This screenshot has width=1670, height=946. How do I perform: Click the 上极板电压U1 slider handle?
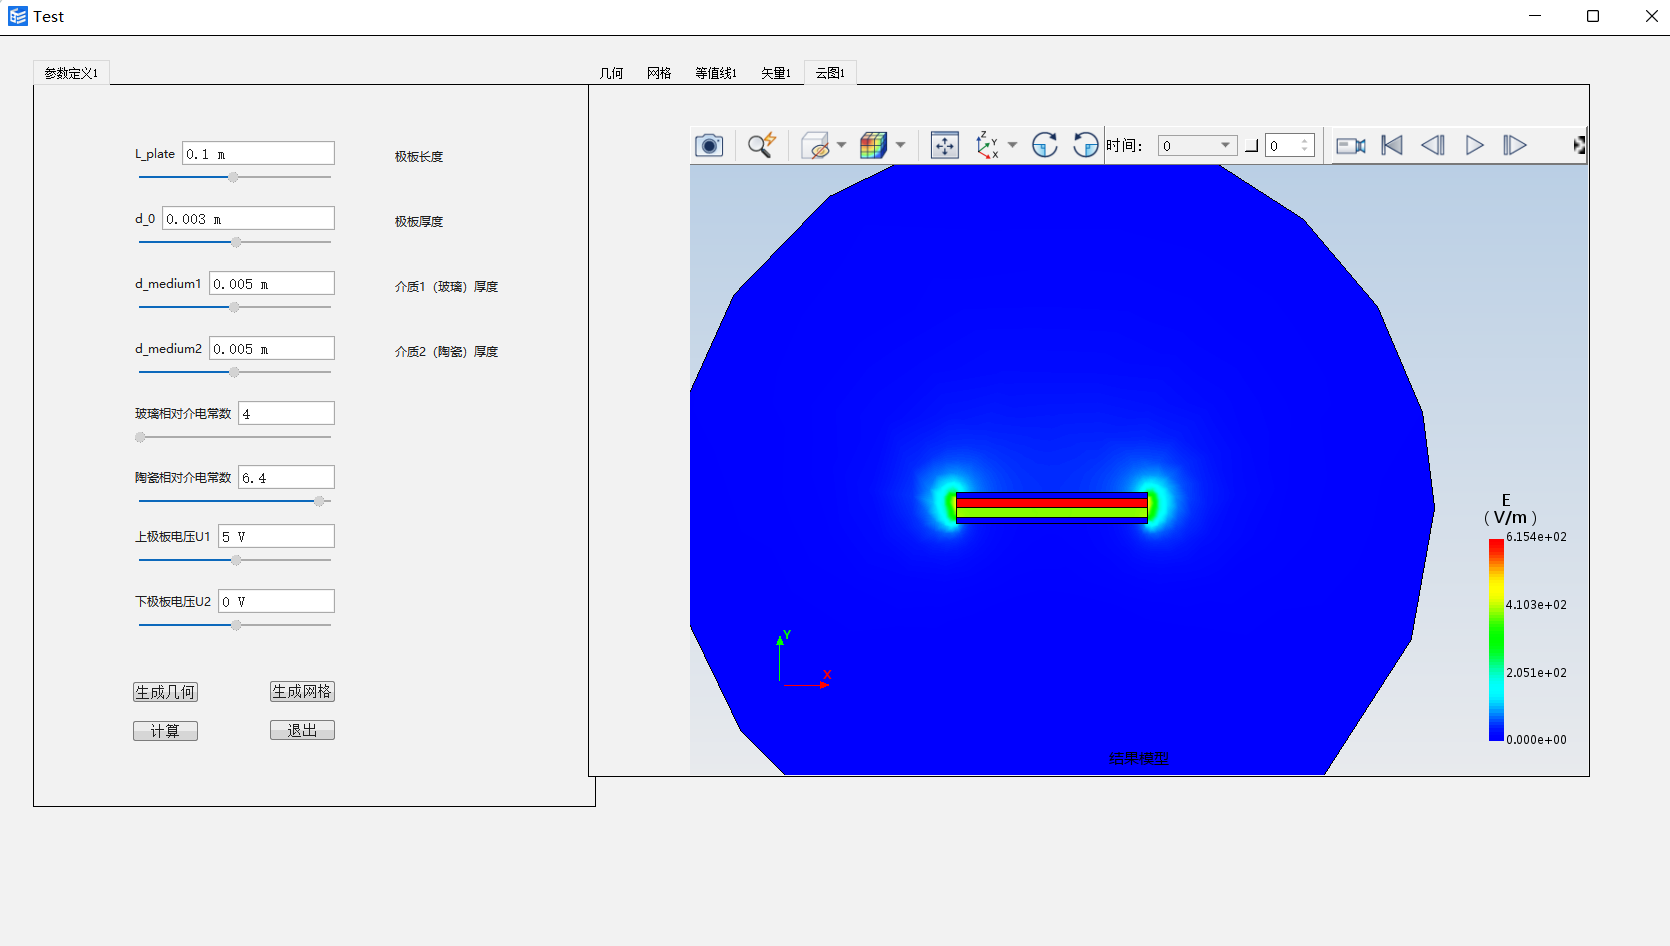click(236, 560)
